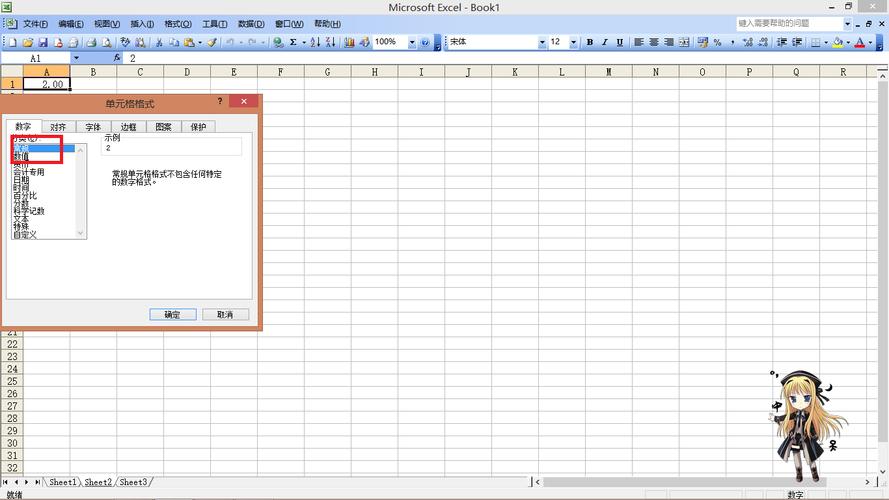
Task: Apply font color with the red A
Action: 860,42
